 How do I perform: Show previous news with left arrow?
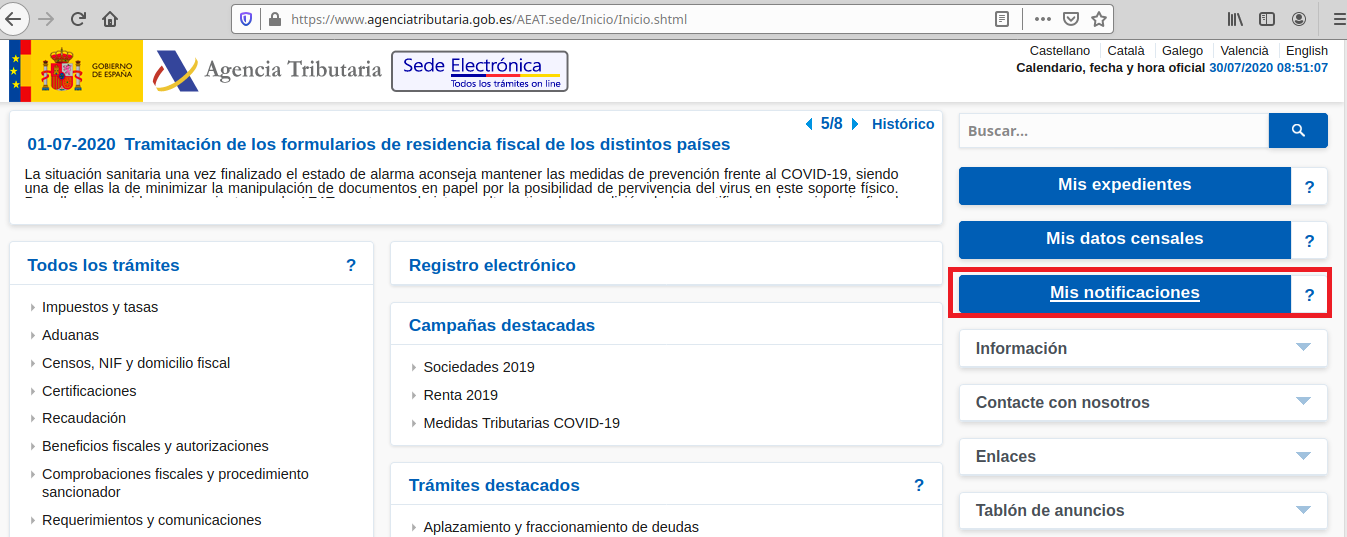tap(809, 124)
